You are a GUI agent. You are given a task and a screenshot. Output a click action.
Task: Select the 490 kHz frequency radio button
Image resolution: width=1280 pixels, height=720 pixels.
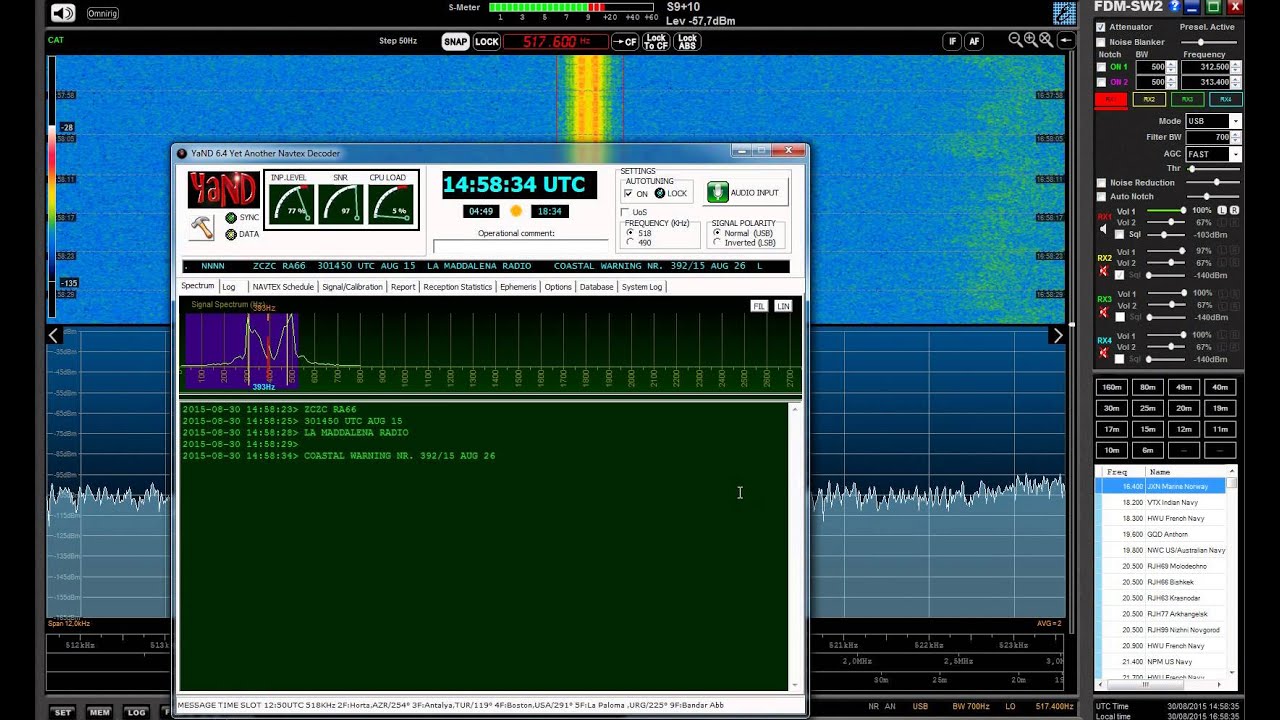(x=630, y=242)
